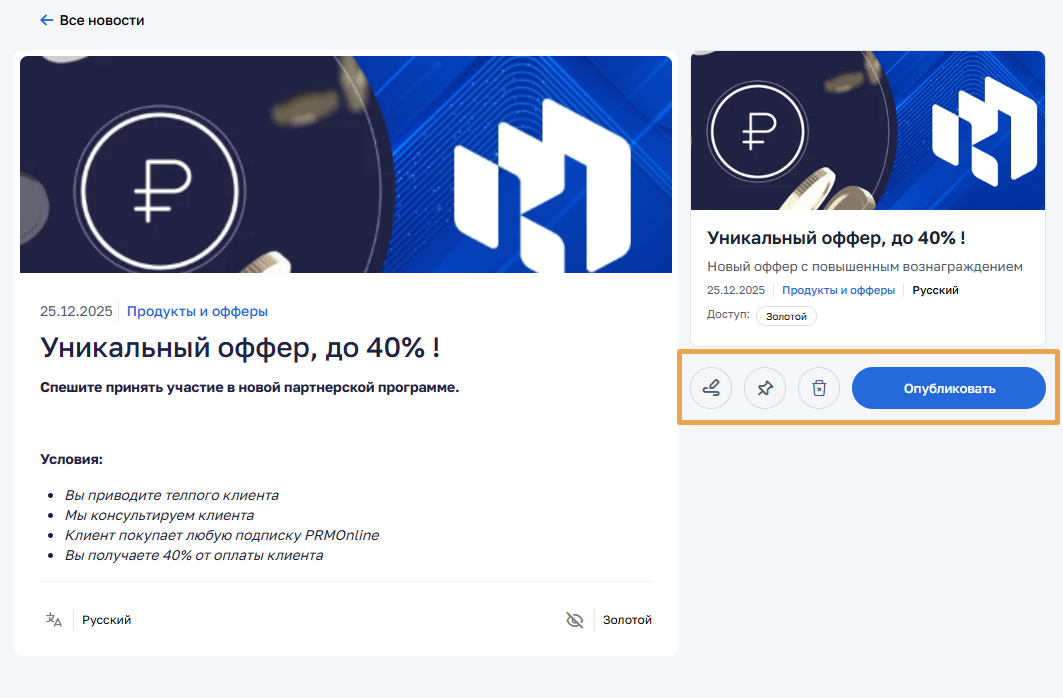Go back to Все новости
This screenshot has height=698, width=1063.
tap(102, 20)
